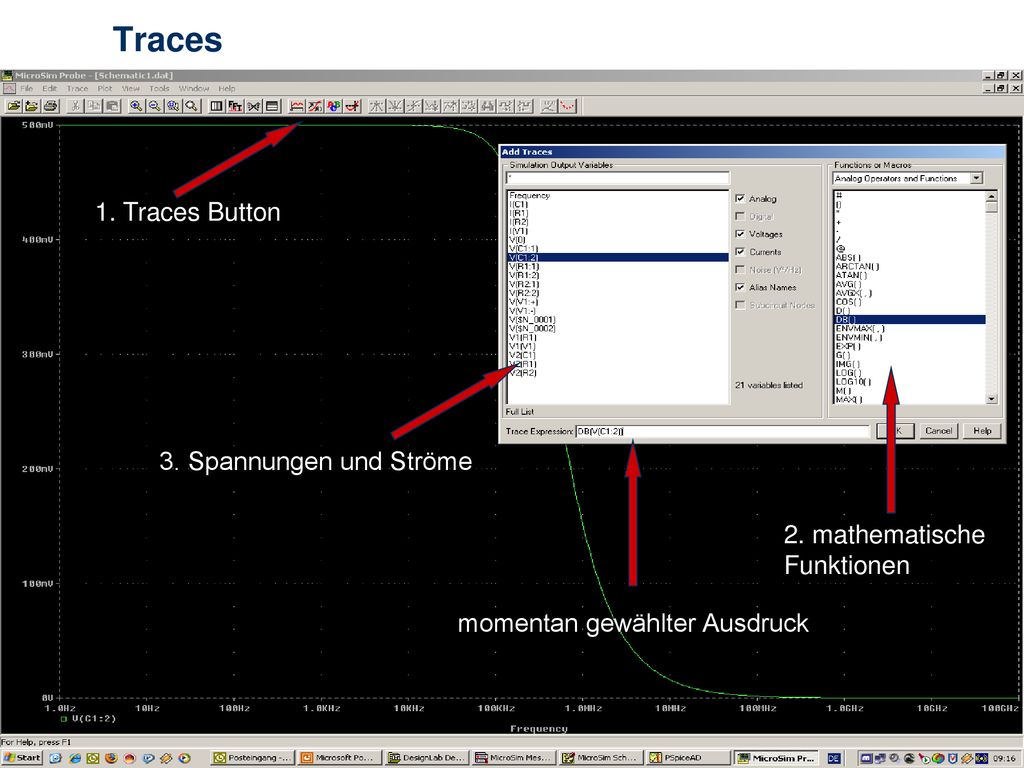Toggle the Currents checkbox
The height and width of the screenshot is (768, 1024).
point(740,251)
